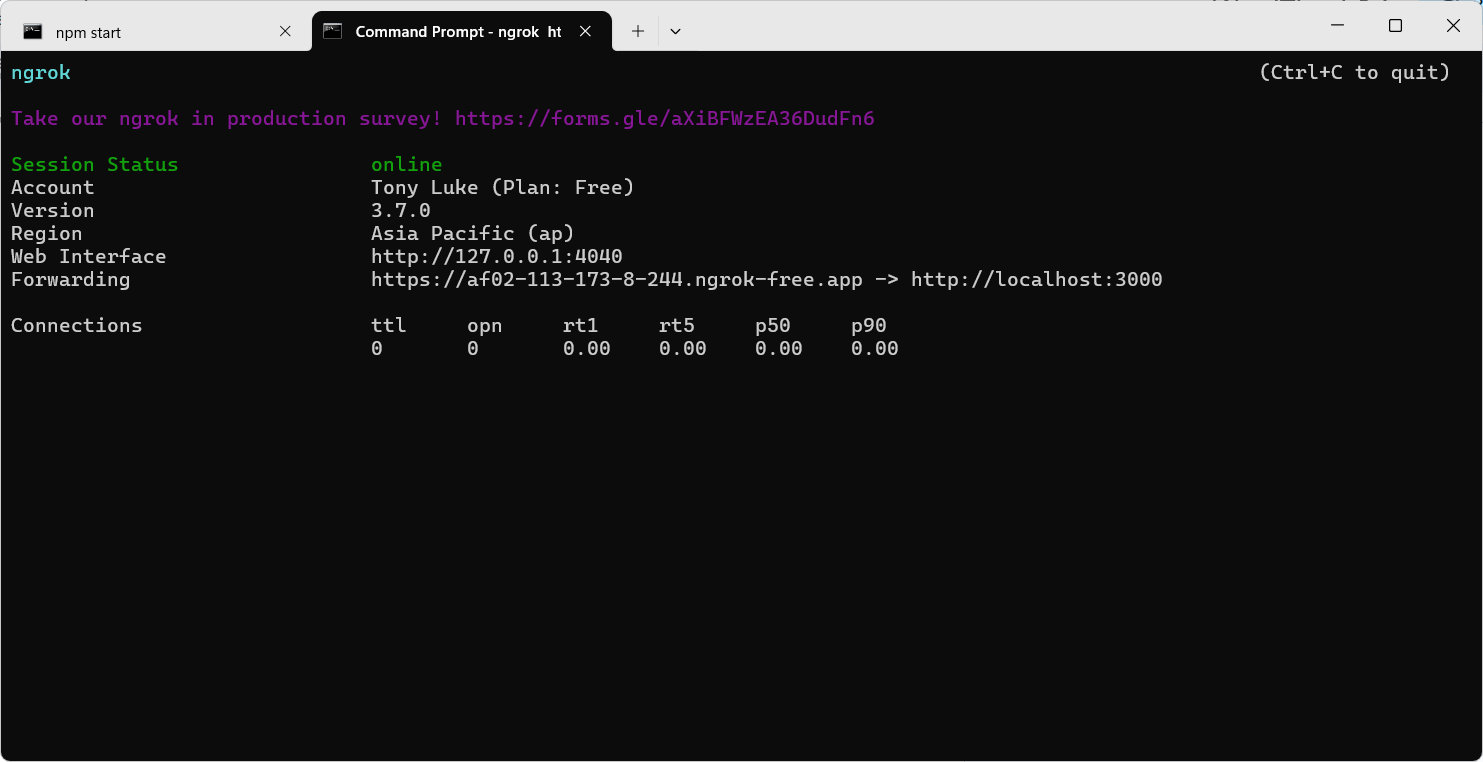Screen dimensions: 1483x762
Task: Click the http://localhost:3000 target address
Action: [1037, 280]
